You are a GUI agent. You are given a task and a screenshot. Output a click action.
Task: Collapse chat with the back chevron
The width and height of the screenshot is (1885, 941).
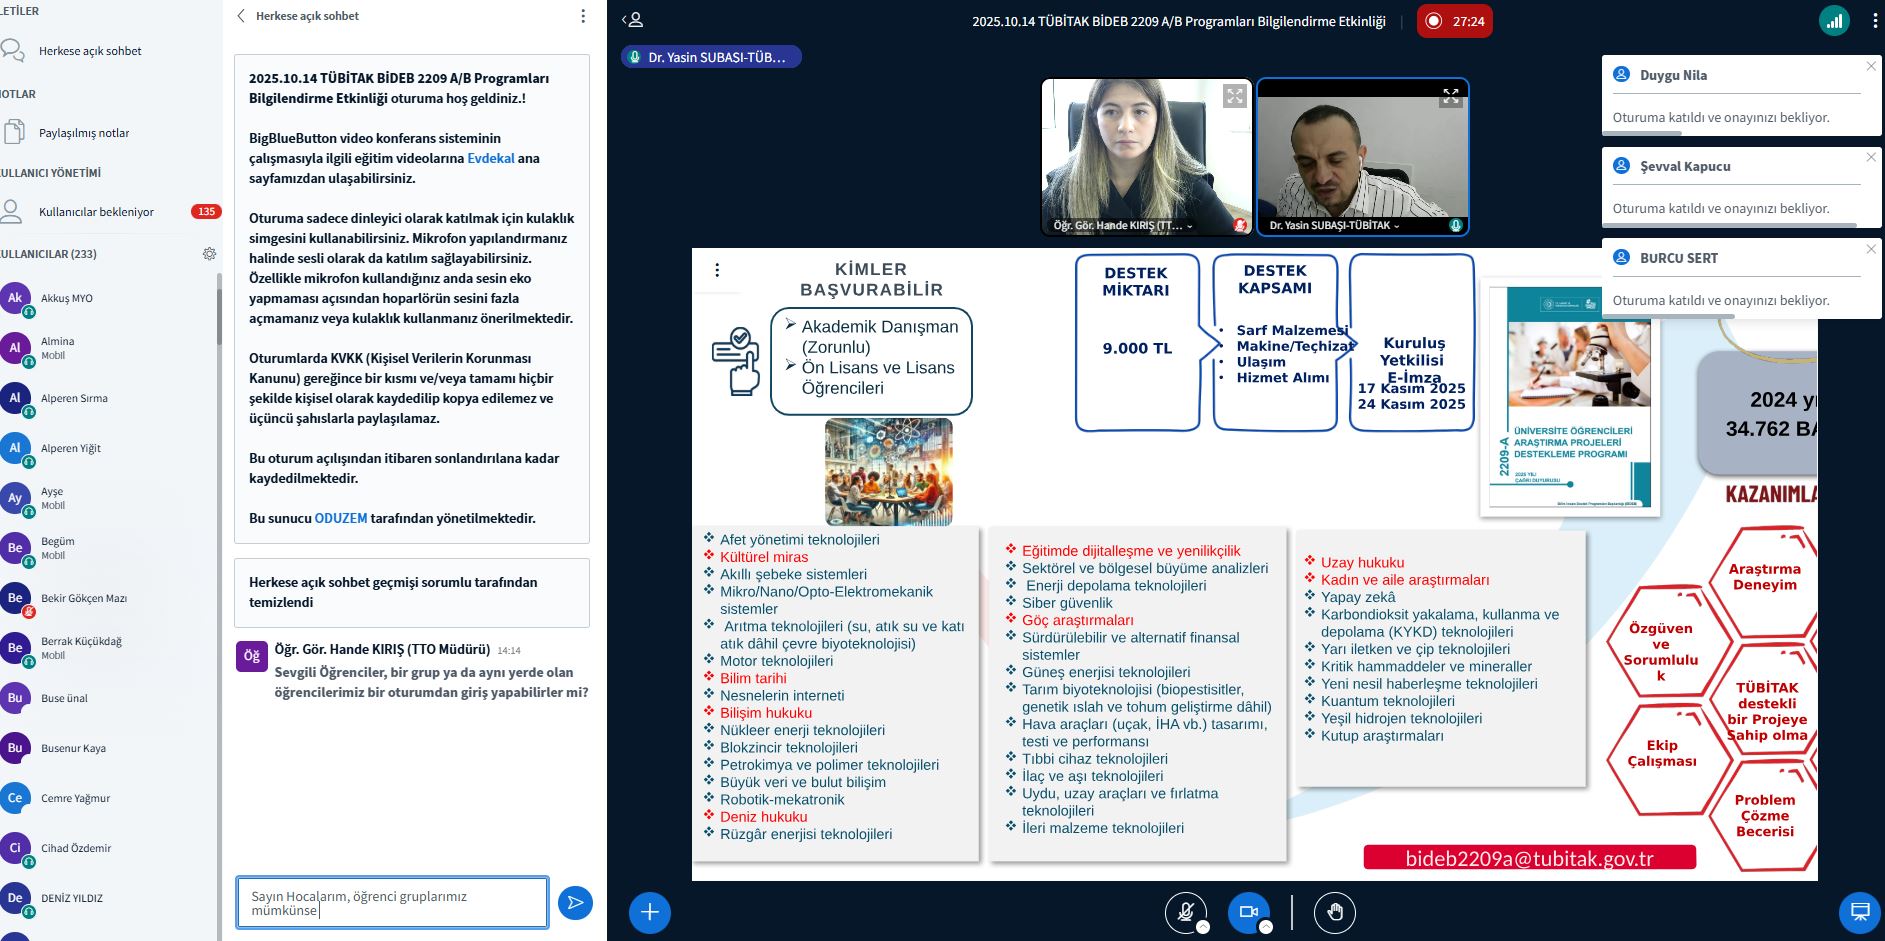pyautogui.click(x=241, y=16)
